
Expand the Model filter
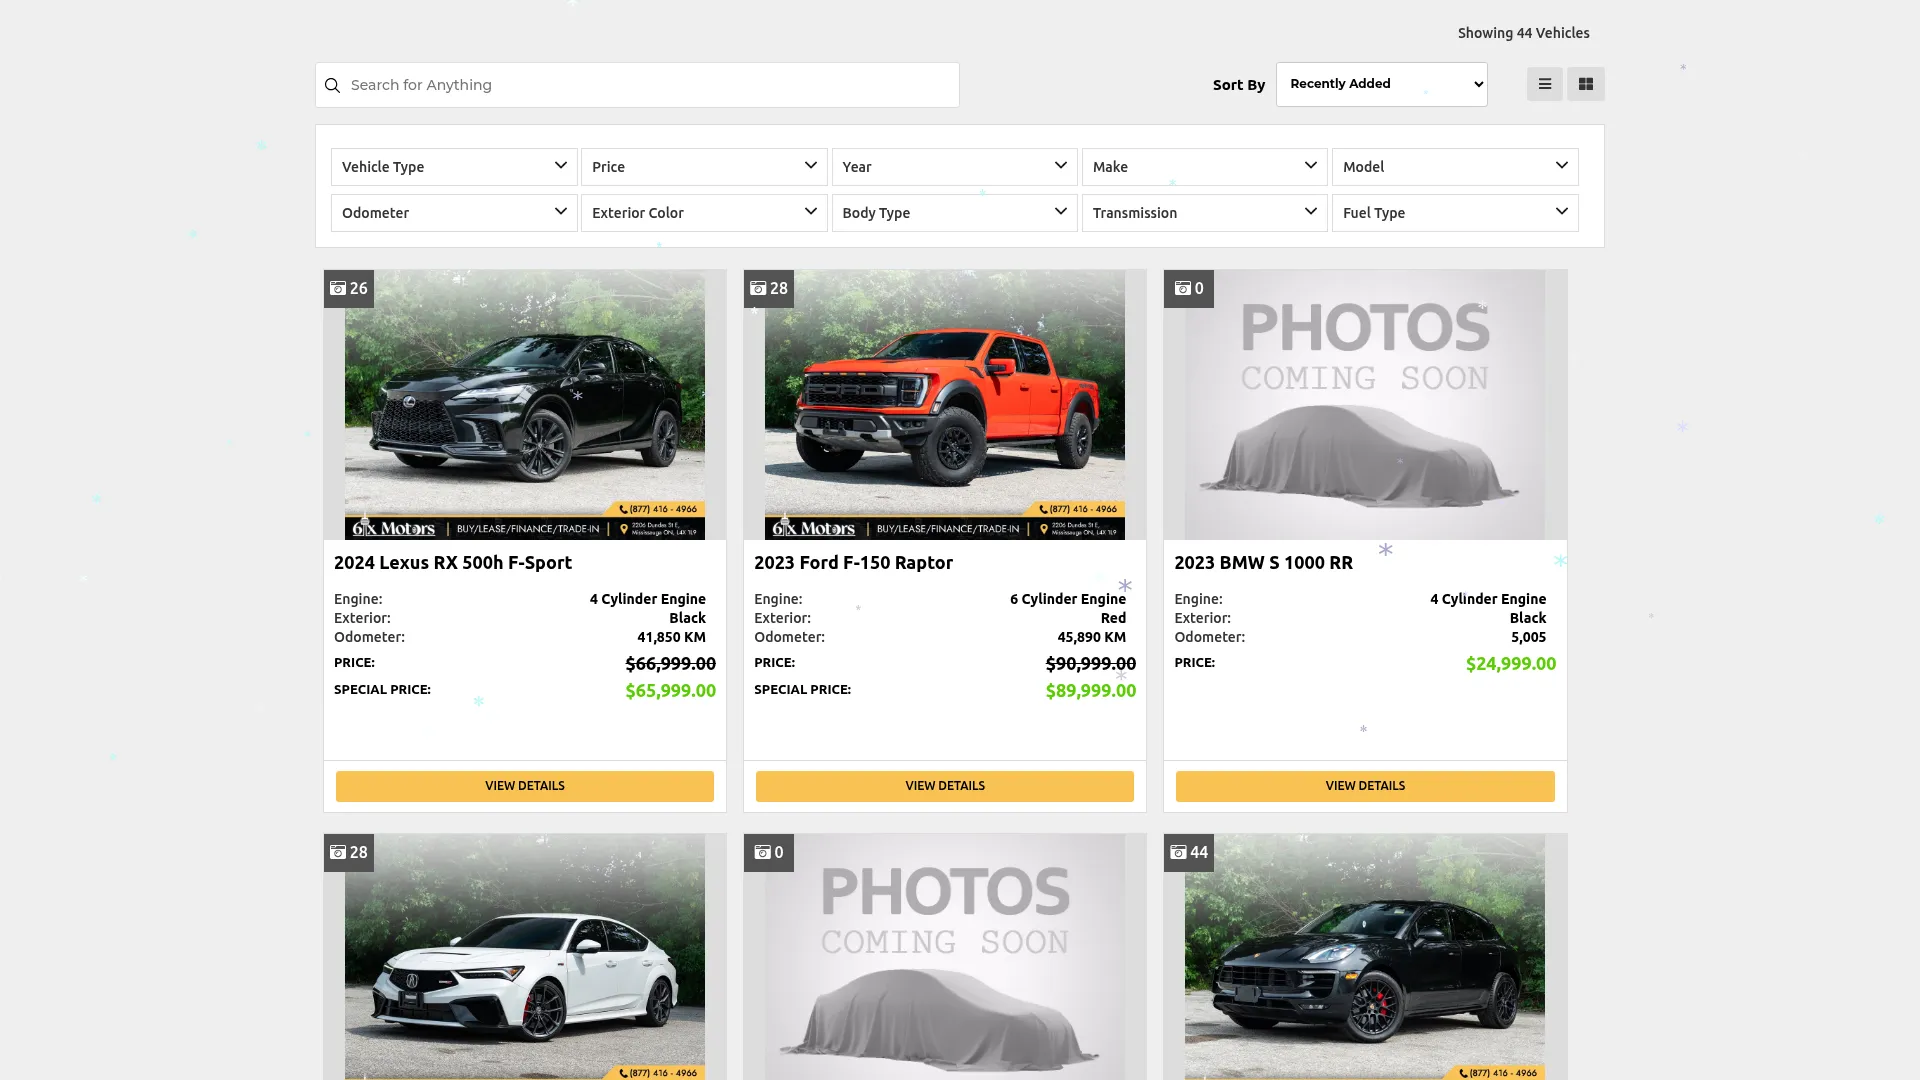tap(1455, 167)
